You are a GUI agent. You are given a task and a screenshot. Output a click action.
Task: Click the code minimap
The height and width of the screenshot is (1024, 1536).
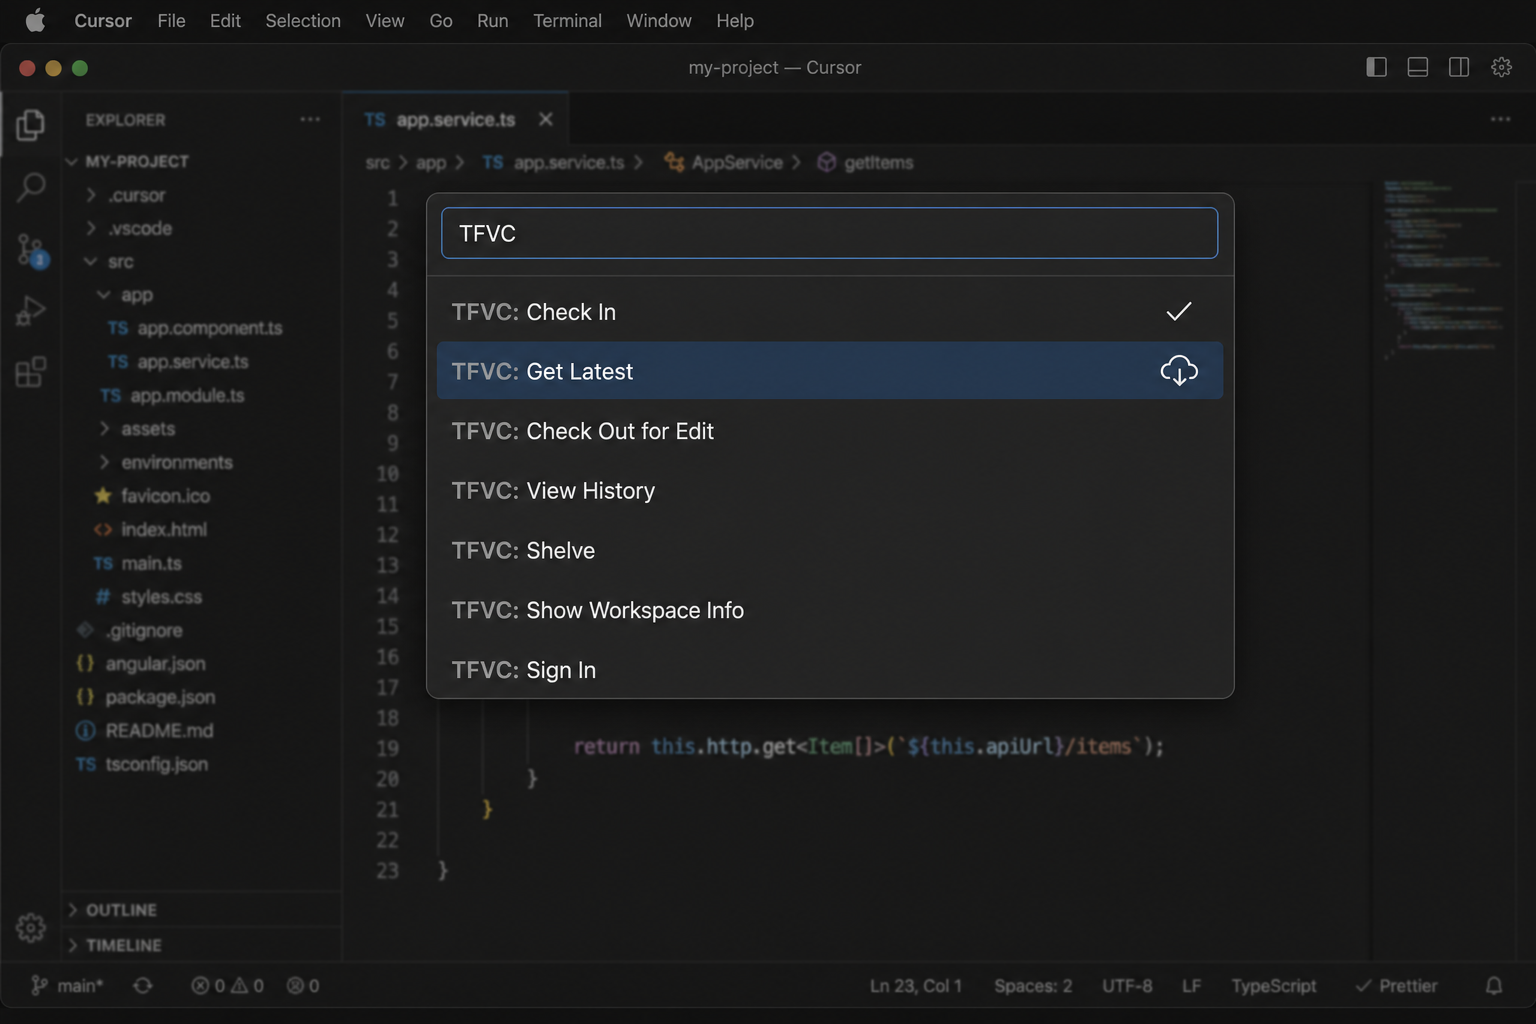pyautogui.click(x=1443, y=268)
